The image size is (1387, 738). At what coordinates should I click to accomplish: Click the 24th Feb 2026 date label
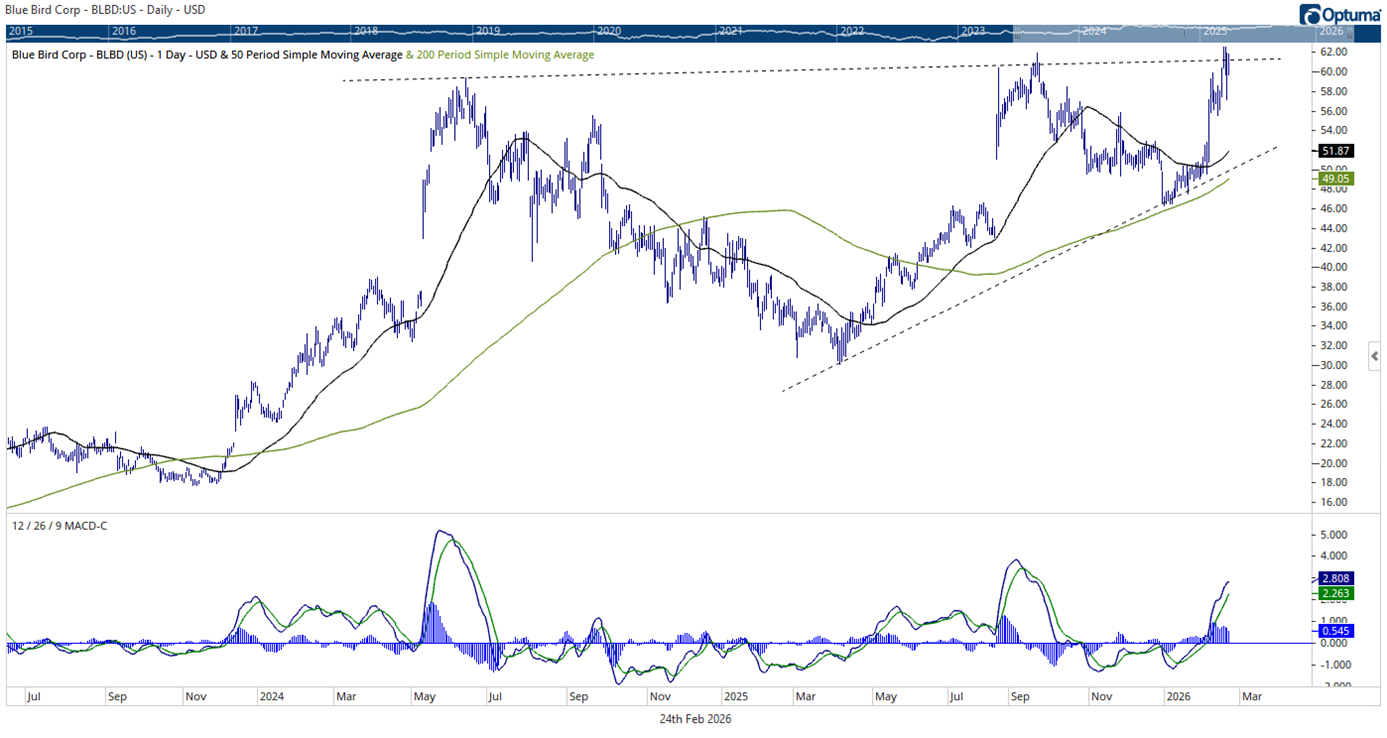(x=695, y=718)
